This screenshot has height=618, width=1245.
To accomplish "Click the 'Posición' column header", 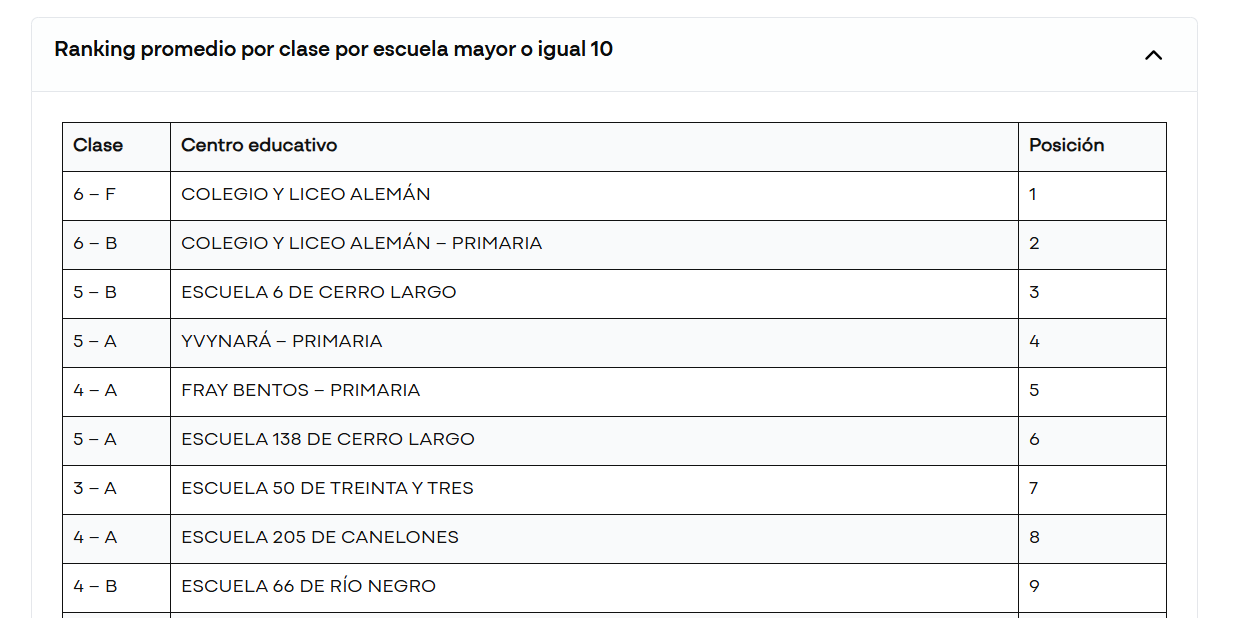I will tap(1066, 145).
